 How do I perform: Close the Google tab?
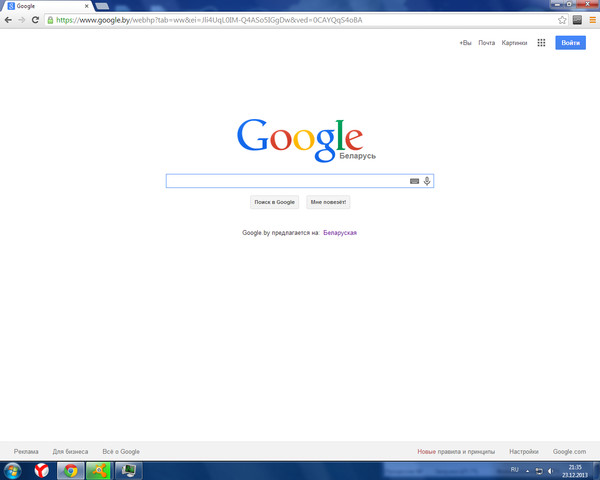tap(86, 6)
